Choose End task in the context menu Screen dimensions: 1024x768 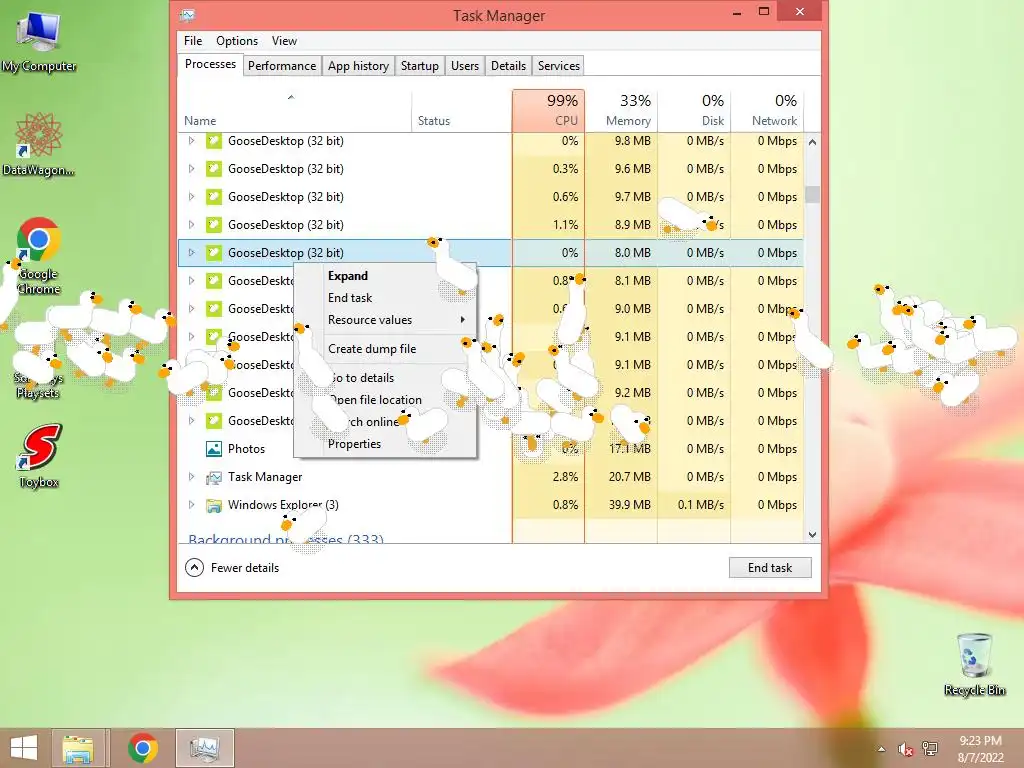385,298
